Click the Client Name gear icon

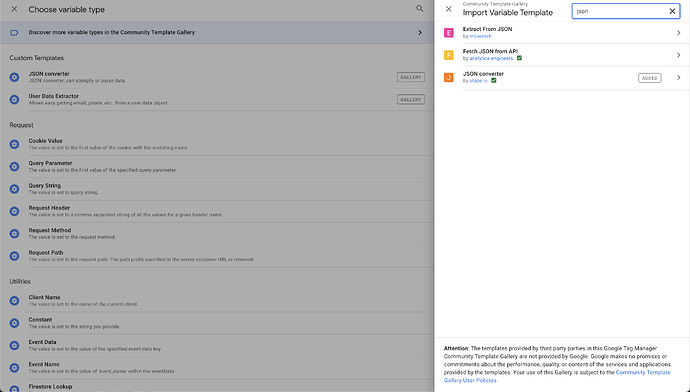[14, 301]
